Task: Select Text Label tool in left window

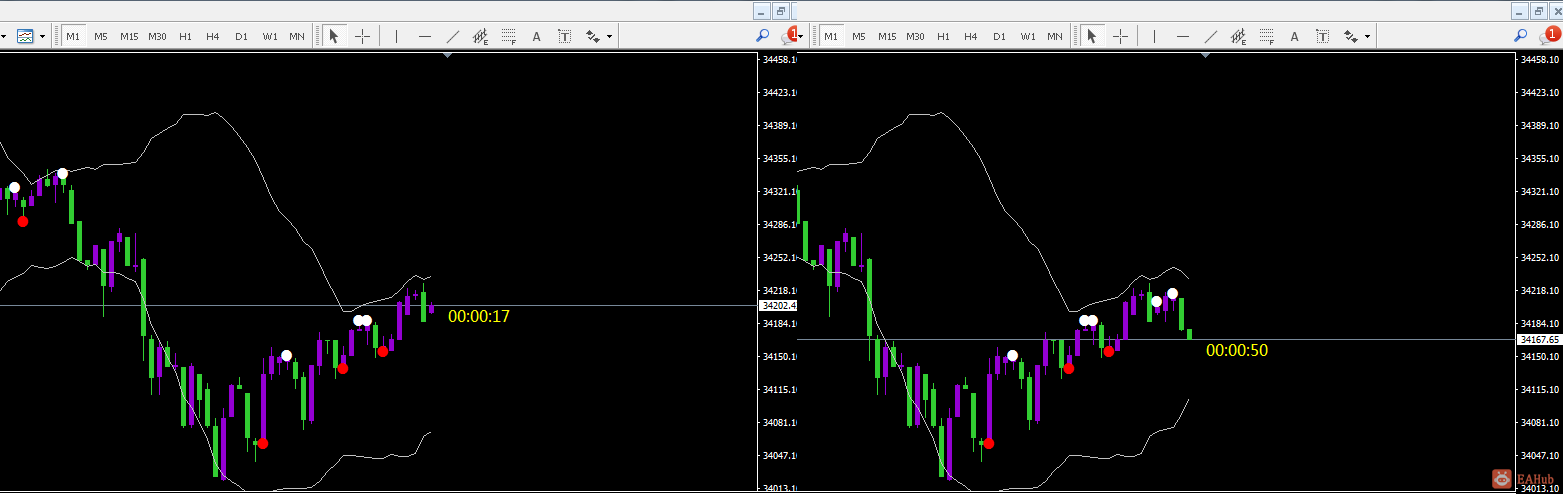Action: (x=564, y=36)
